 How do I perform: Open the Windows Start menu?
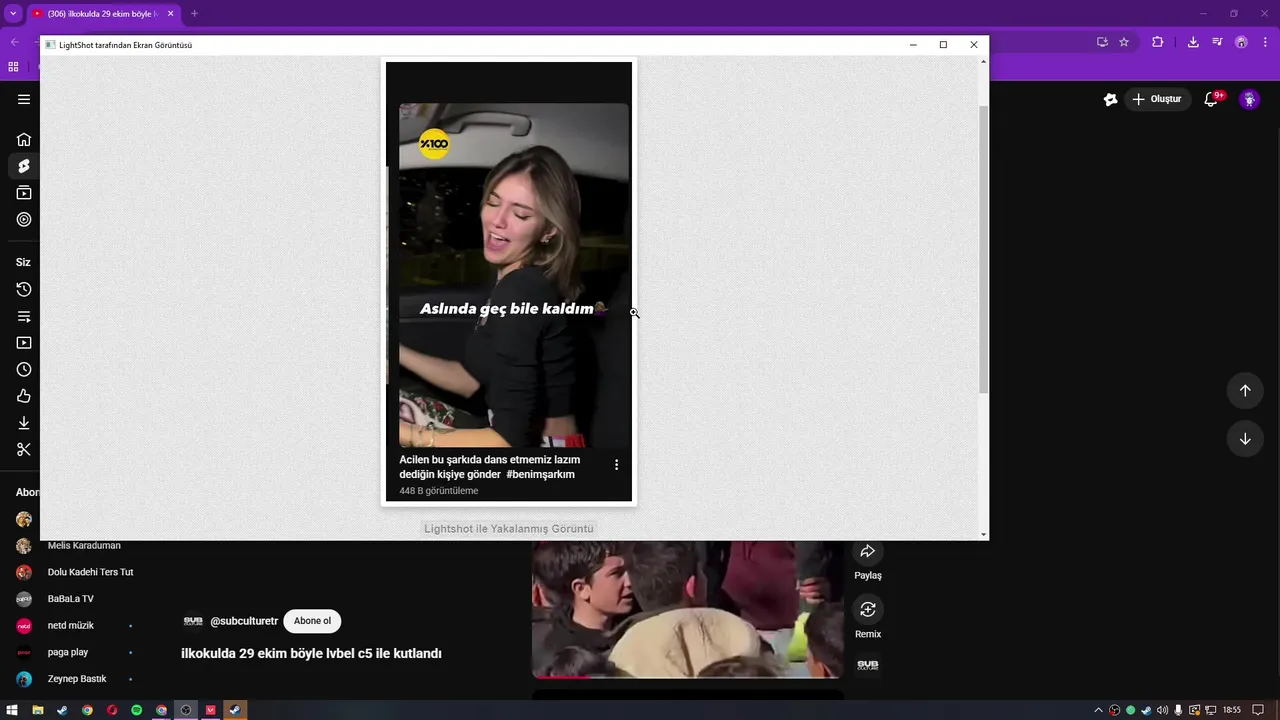tap(13, 710)
